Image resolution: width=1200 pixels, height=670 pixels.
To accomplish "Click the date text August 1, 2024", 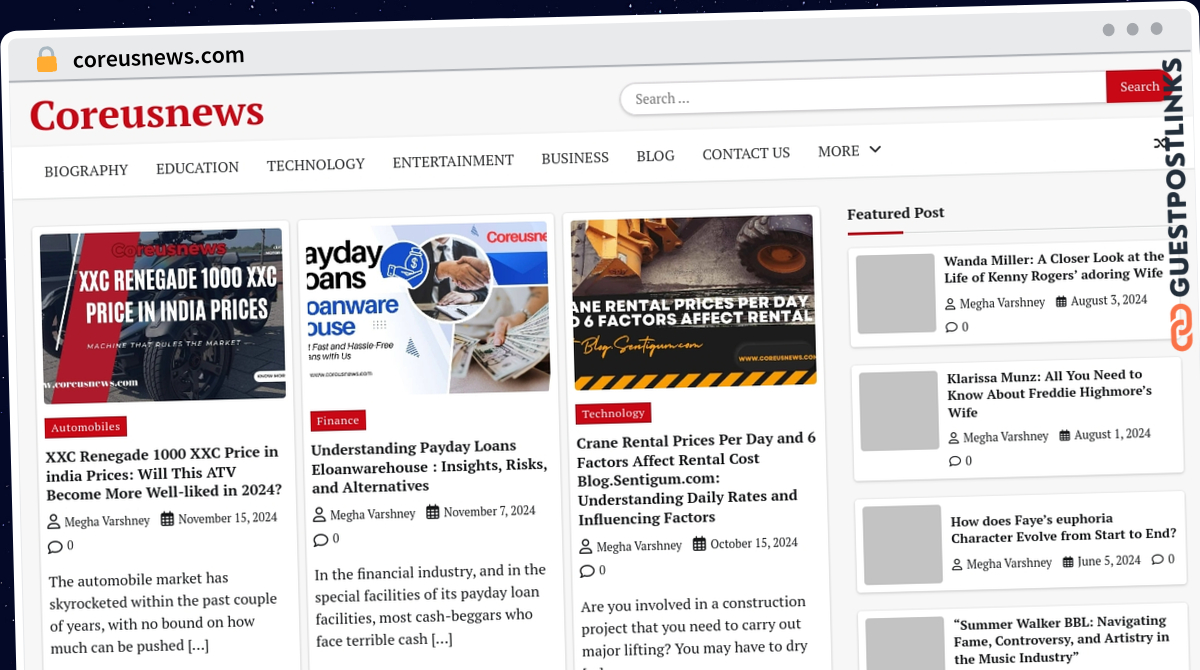I will (x=1112, y=434).
